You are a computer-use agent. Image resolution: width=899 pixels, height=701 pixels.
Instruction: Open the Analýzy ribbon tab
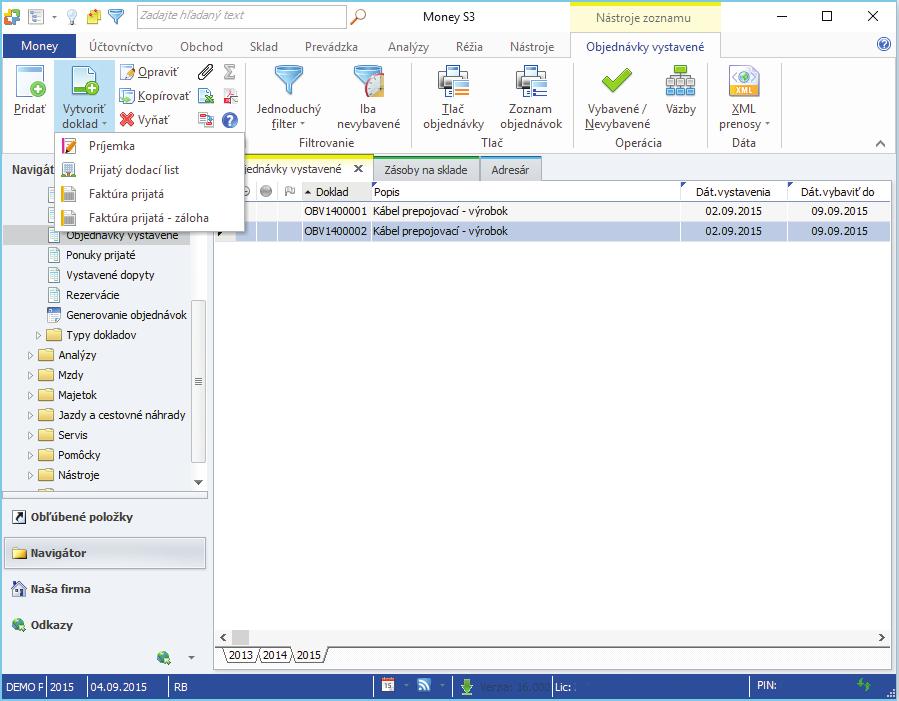(x=408, y=46)
